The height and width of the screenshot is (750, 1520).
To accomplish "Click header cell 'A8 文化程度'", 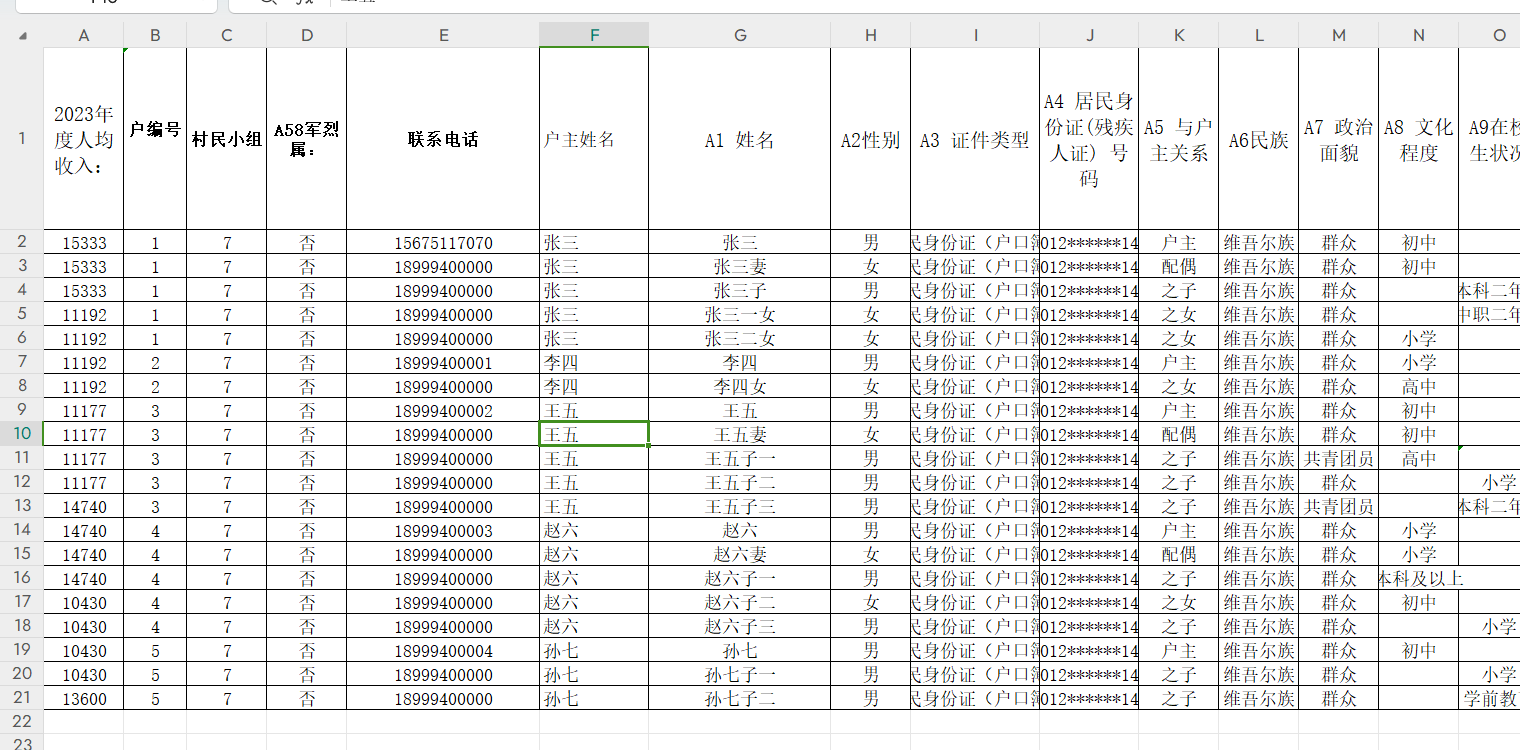I will point(1419,139).
